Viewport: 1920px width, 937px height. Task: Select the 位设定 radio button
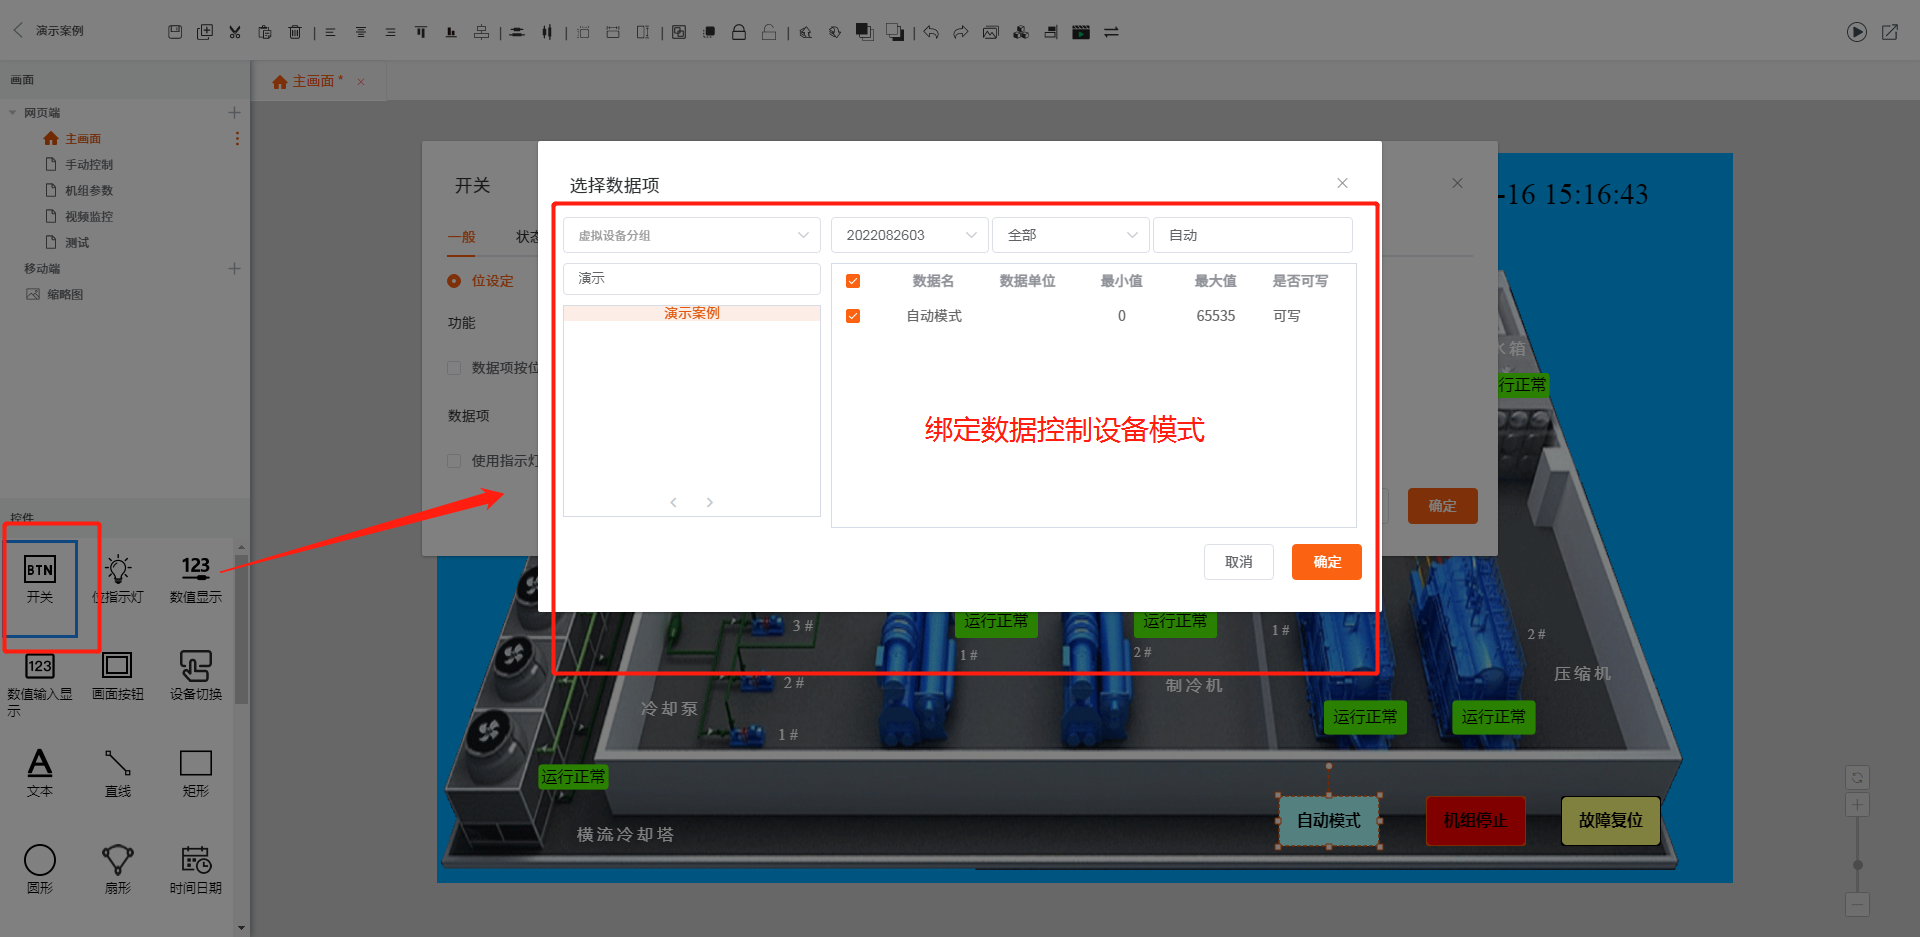[x=454, y=281]
